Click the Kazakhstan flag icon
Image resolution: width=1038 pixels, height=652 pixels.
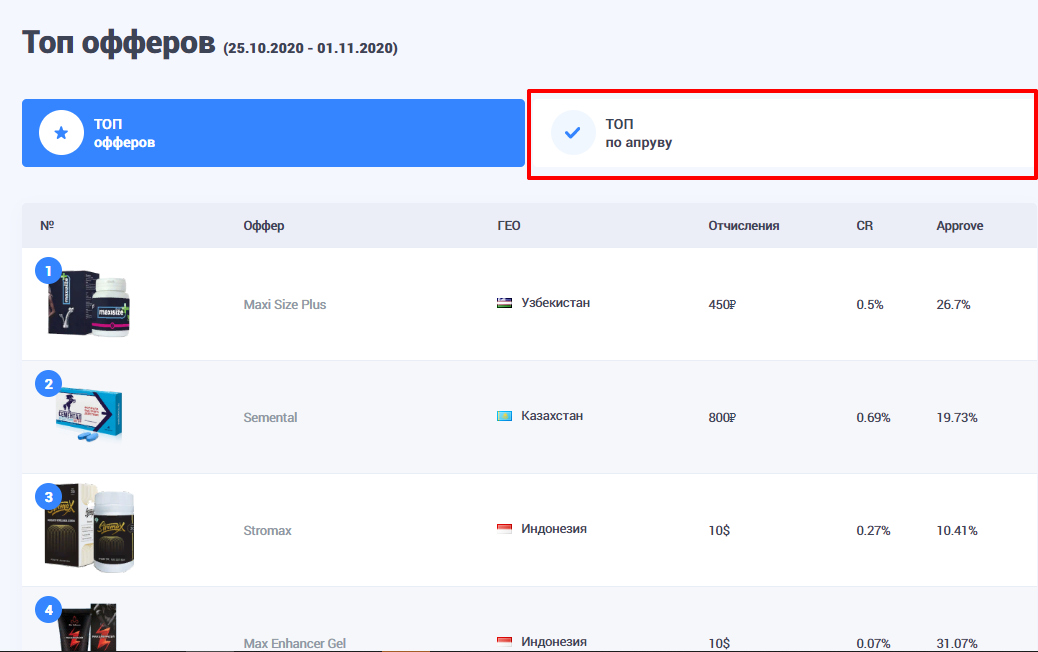click(504, 416)
